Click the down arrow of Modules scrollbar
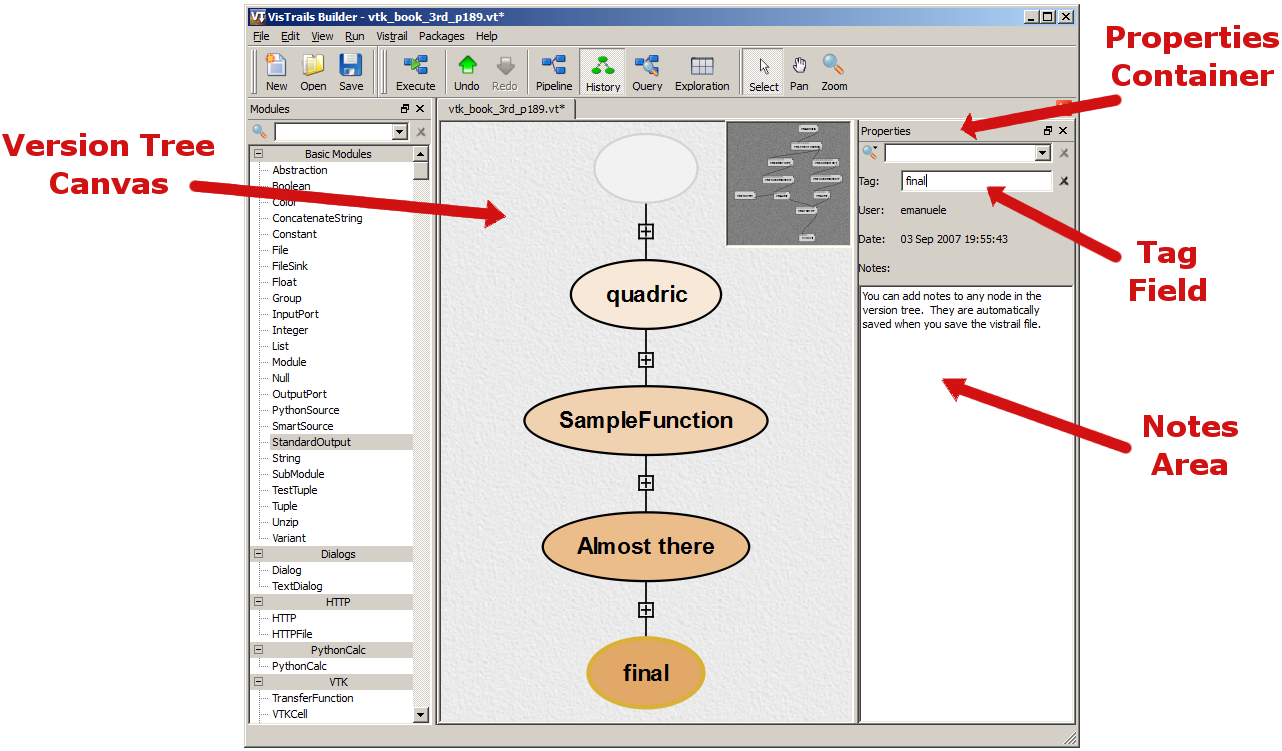The image size is (1282, 751). point(420,715)
